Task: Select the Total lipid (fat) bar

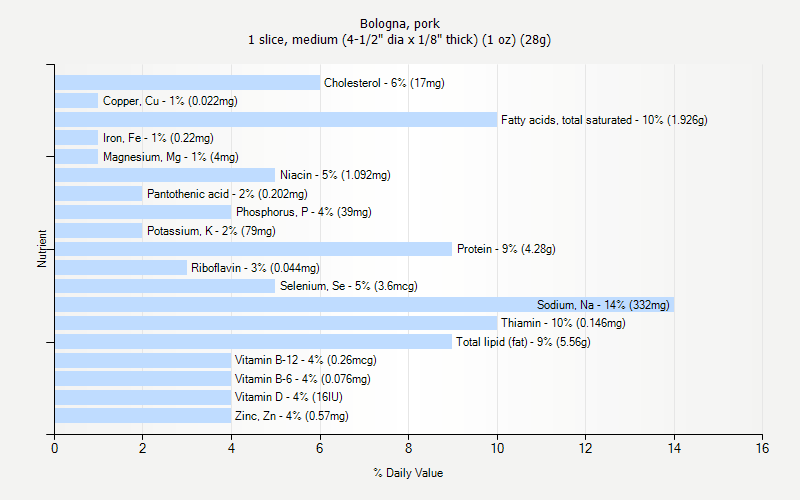Action: (254, 342)
